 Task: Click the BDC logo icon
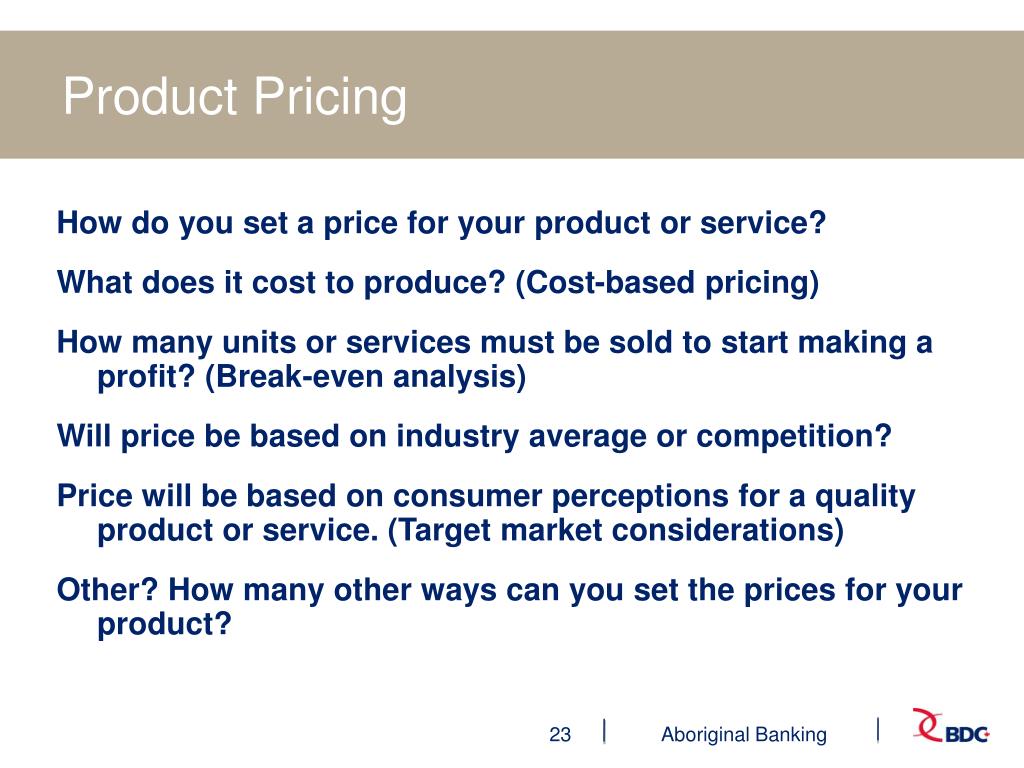pos(950,726)
